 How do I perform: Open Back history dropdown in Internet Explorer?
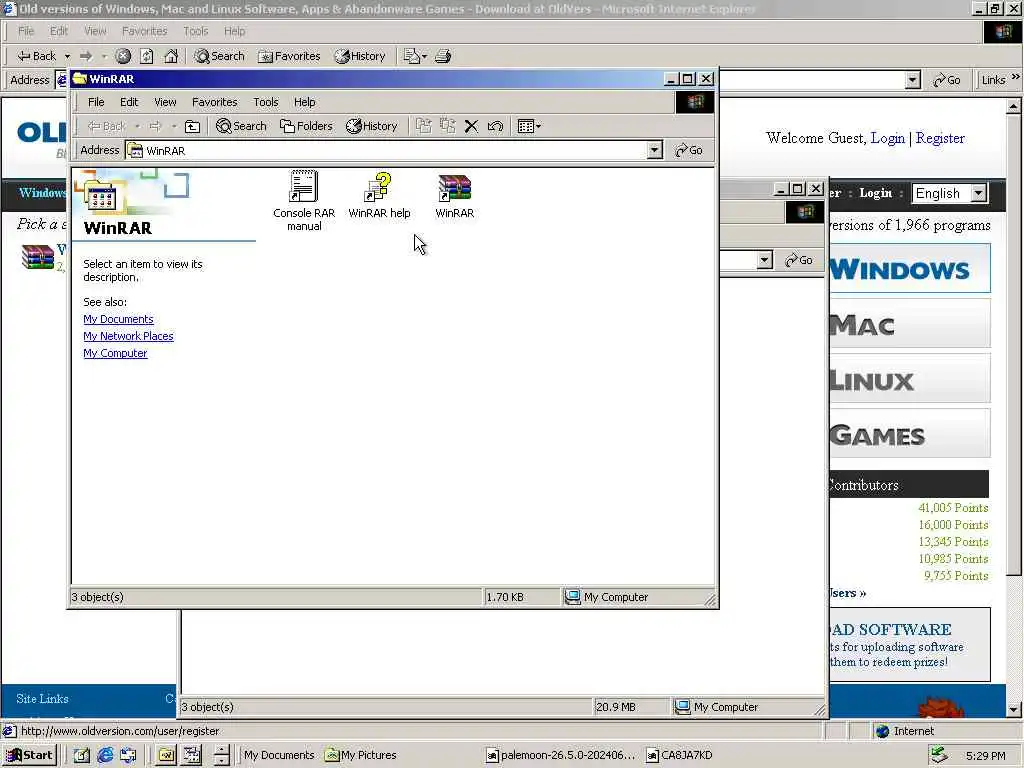tap(67, 56)
